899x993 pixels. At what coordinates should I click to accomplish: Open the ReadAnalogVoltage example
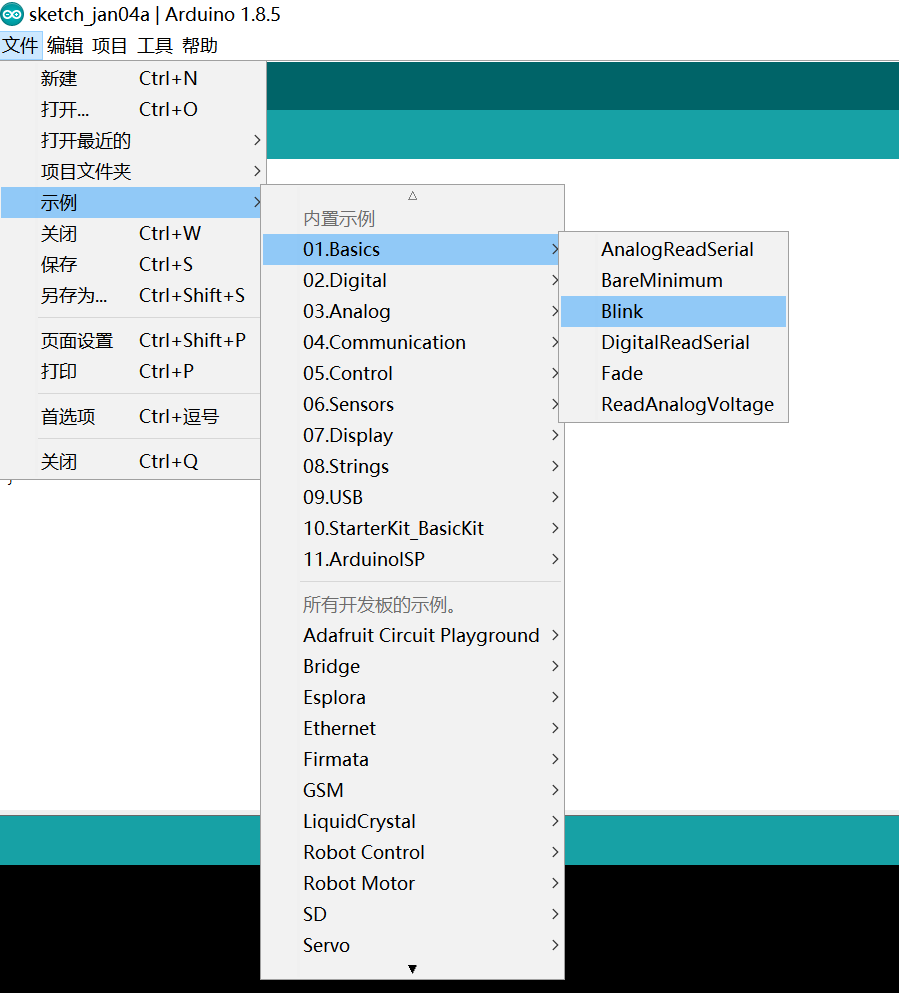(x=674, y=405)
